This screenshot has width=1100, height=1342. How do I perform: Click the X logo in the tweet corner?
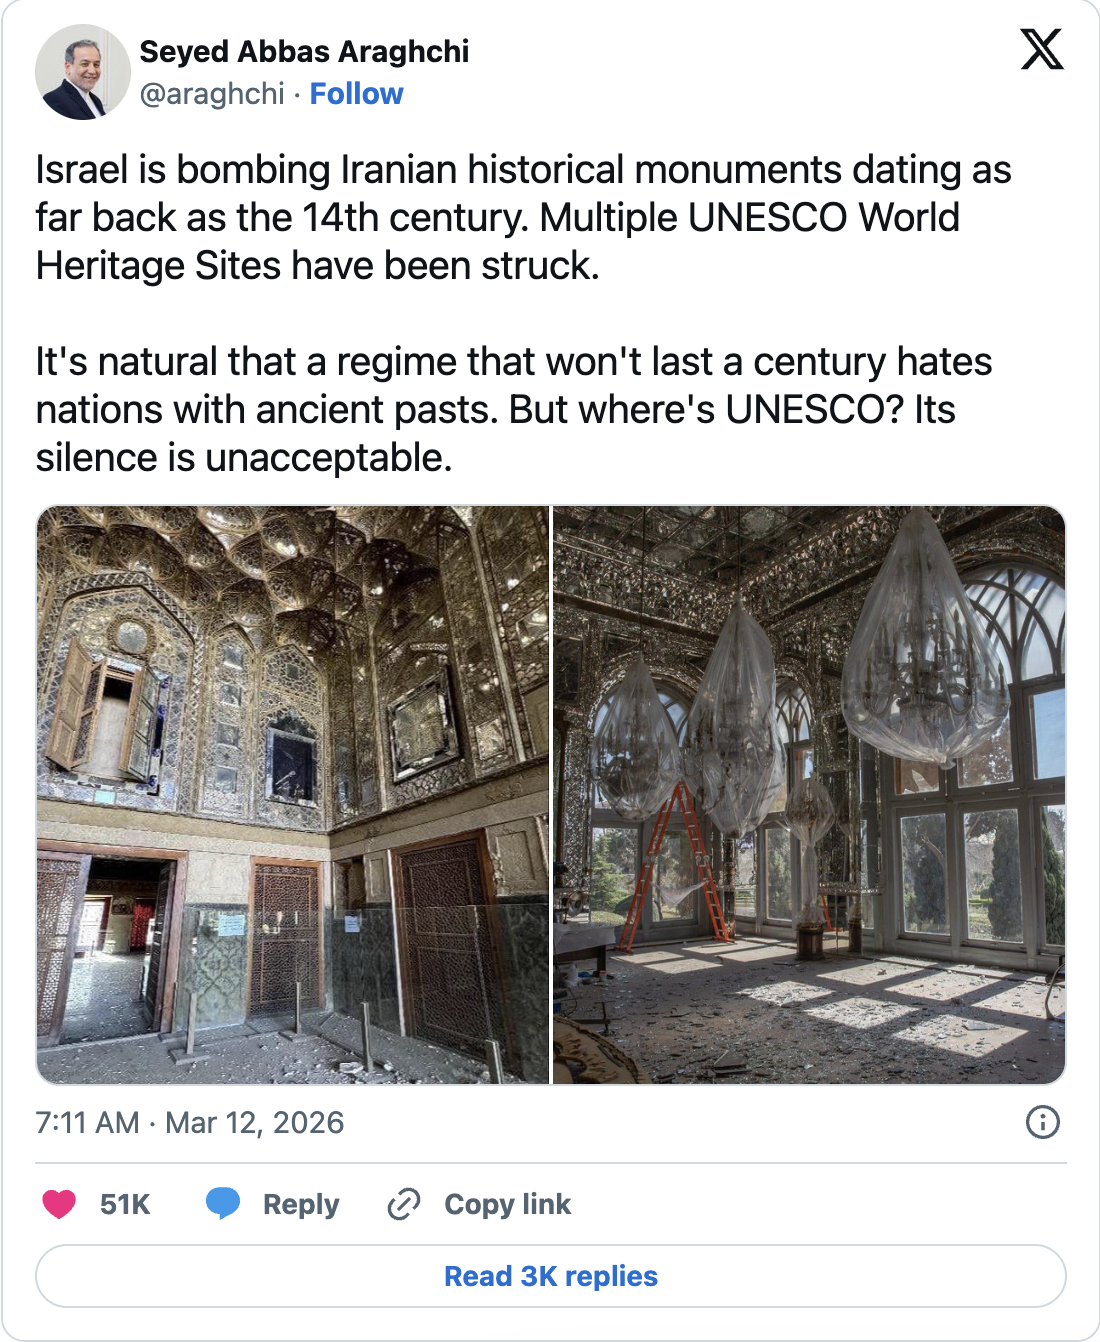(x=1042, y=49)
